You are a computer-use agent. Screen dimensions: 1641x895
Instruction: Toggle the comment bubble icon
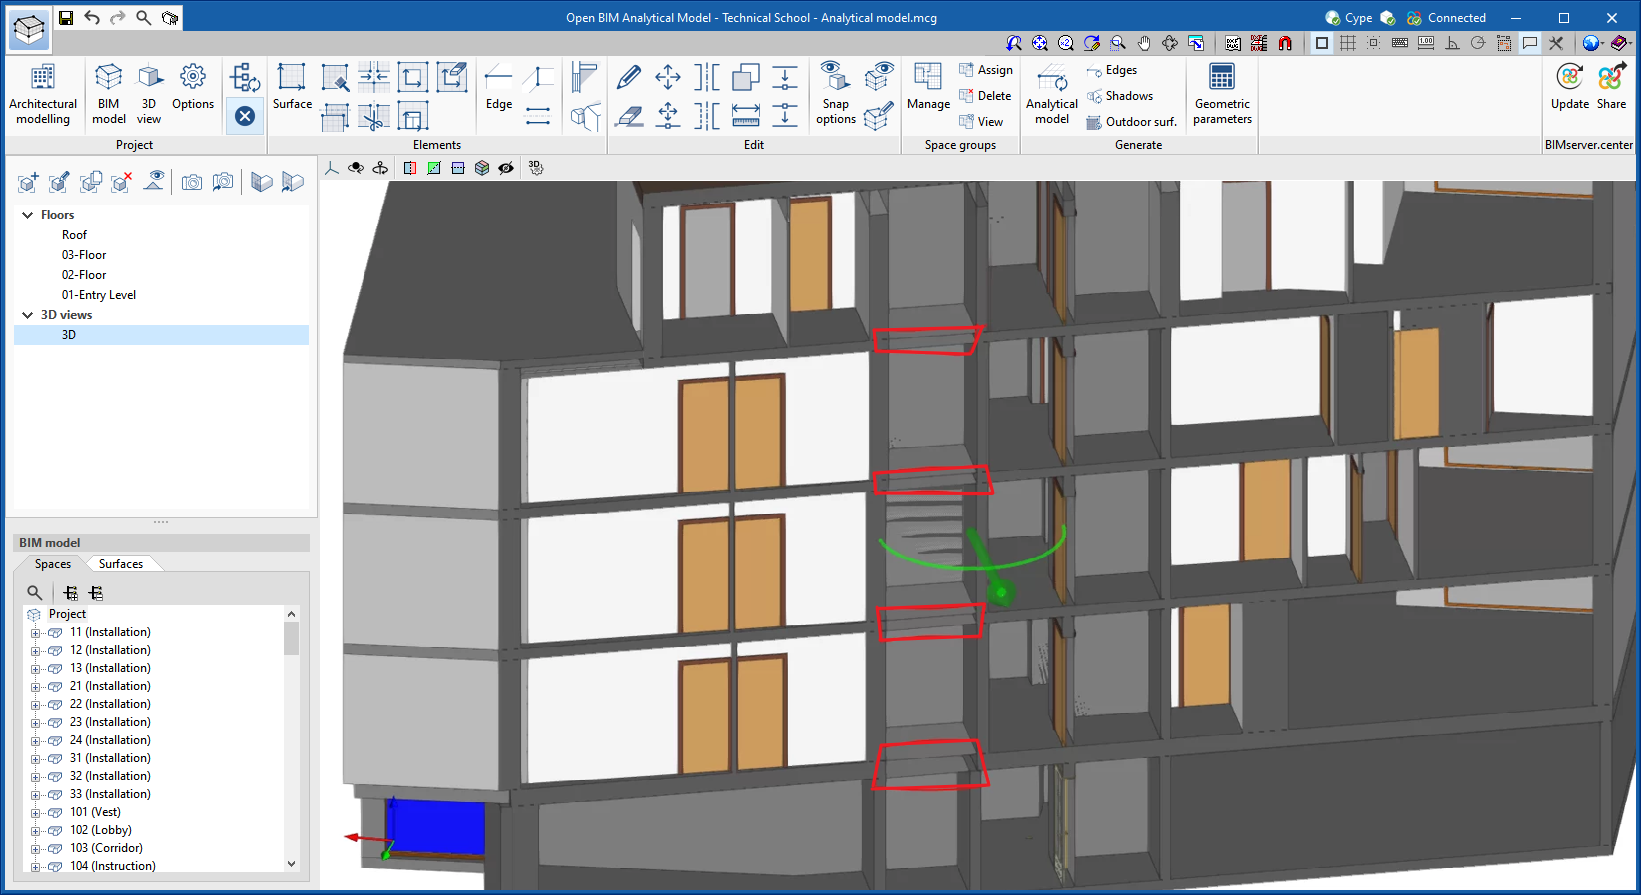[x=1530, y=43]
